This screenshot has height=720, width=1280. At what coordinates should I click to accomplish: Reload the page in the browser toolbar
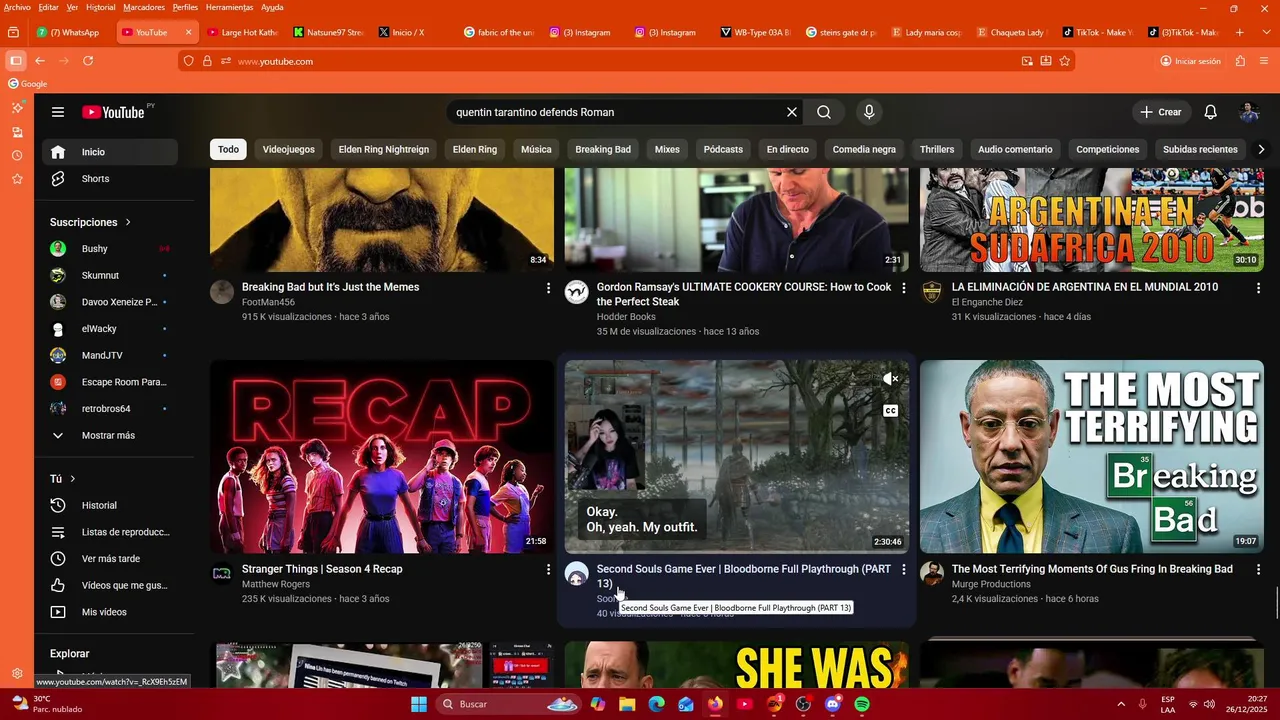pyautogui.click(x=88, y=61)
